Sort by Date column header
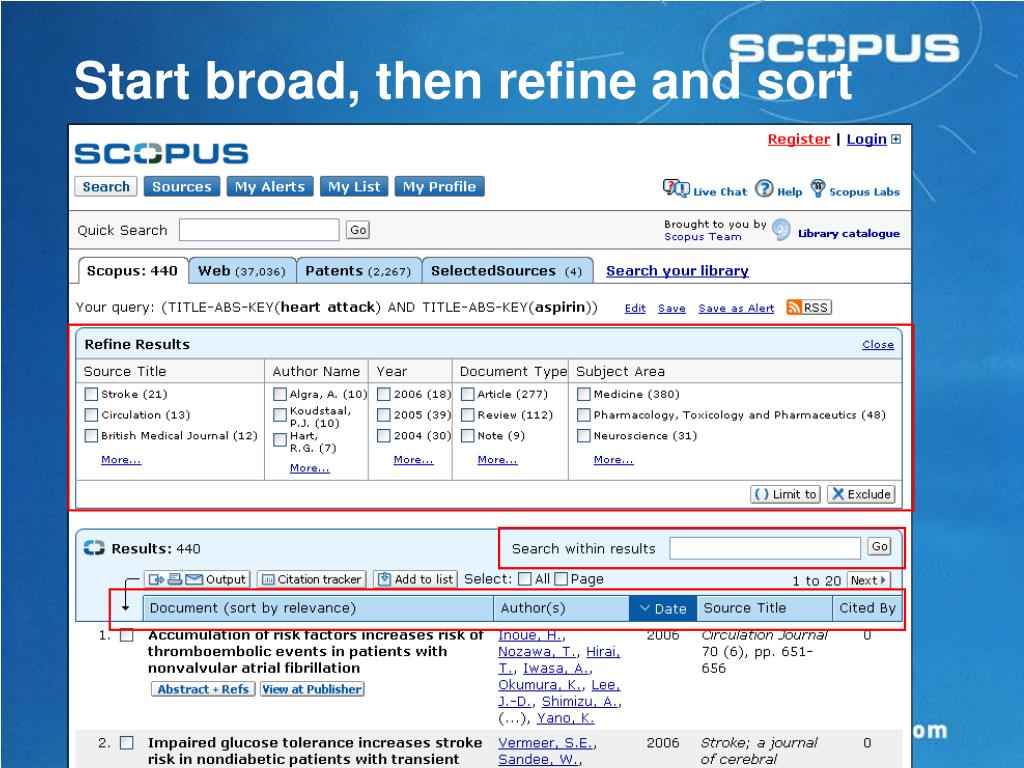 [663, 609]
